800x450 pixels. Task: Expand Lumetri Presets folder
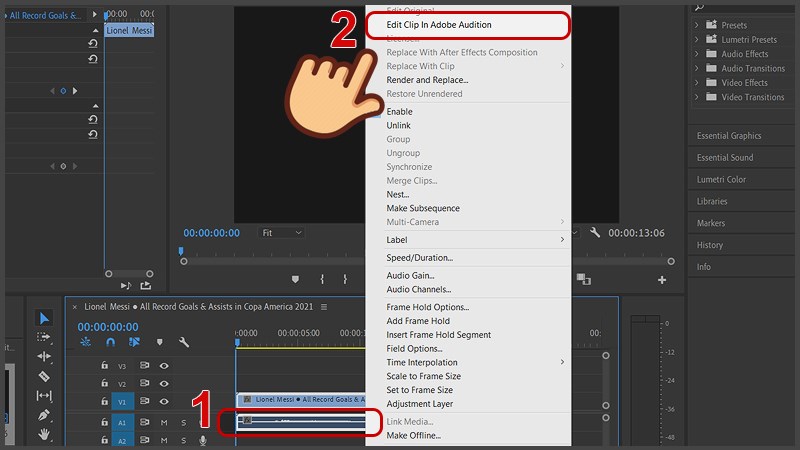coord(696,39)
